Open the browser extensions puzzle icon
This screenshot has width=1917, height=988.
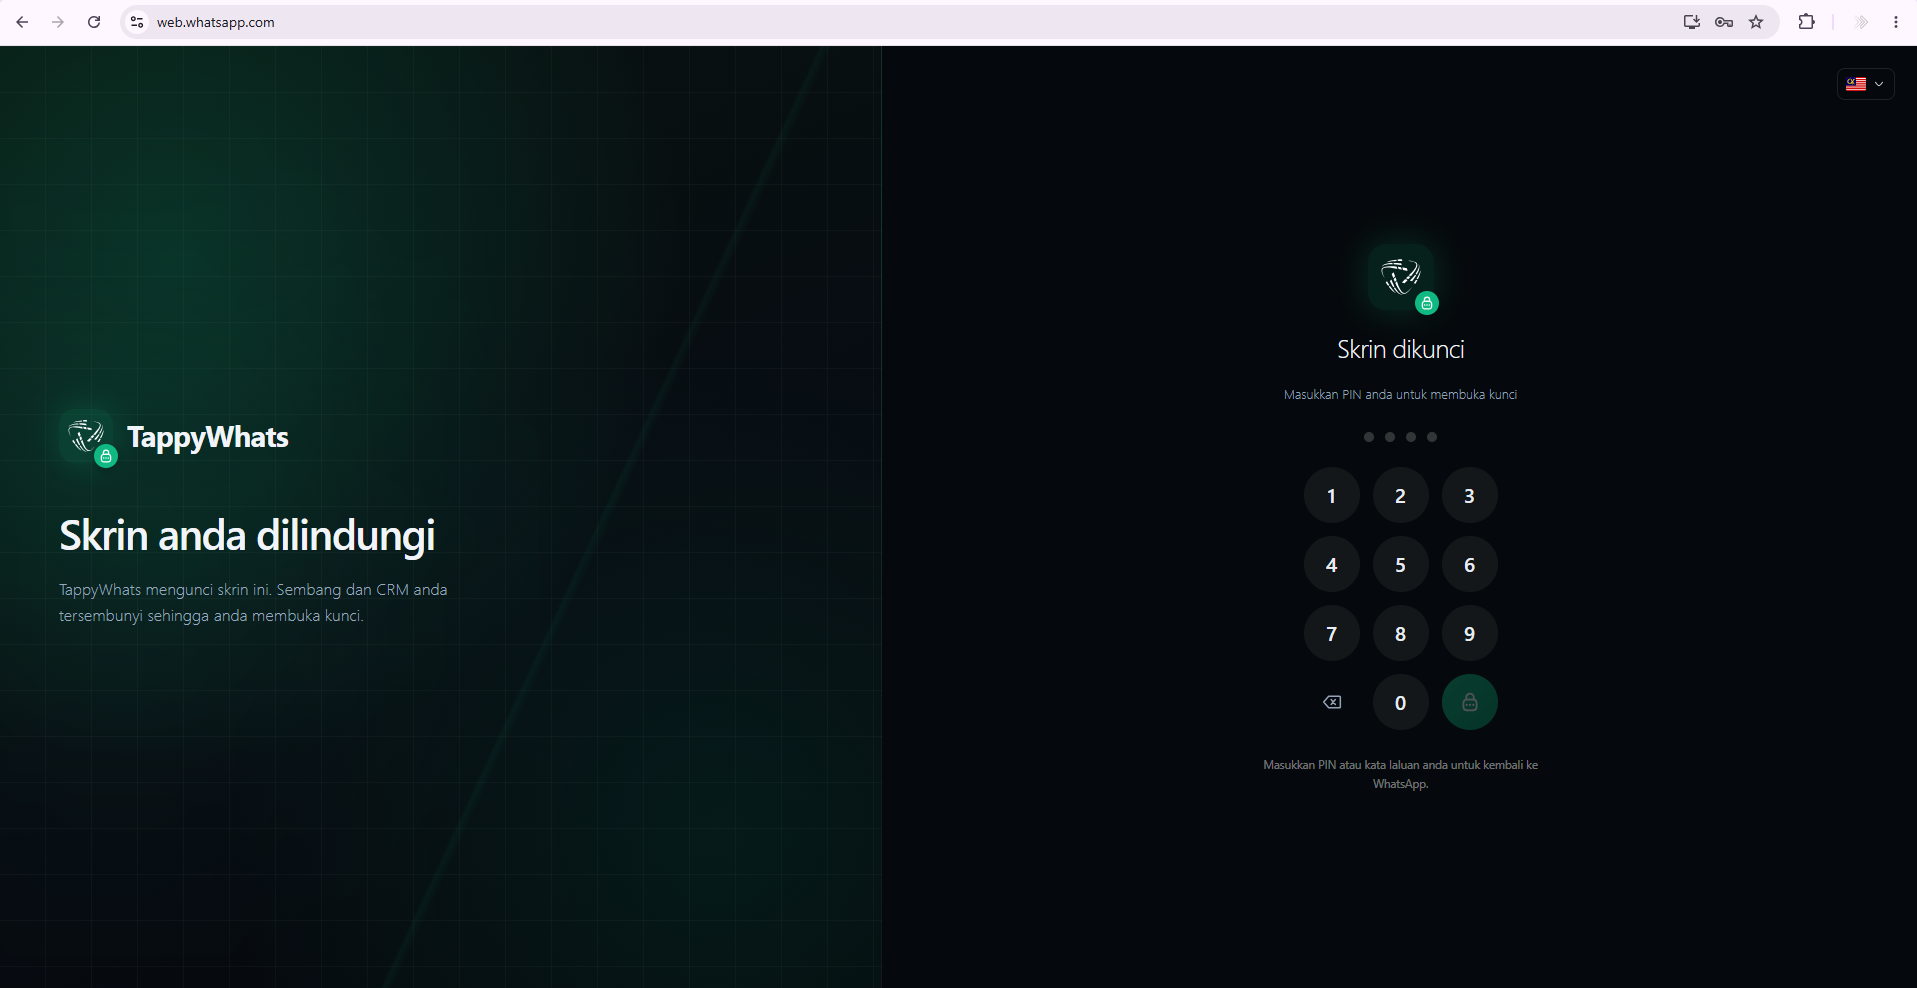1806,22
